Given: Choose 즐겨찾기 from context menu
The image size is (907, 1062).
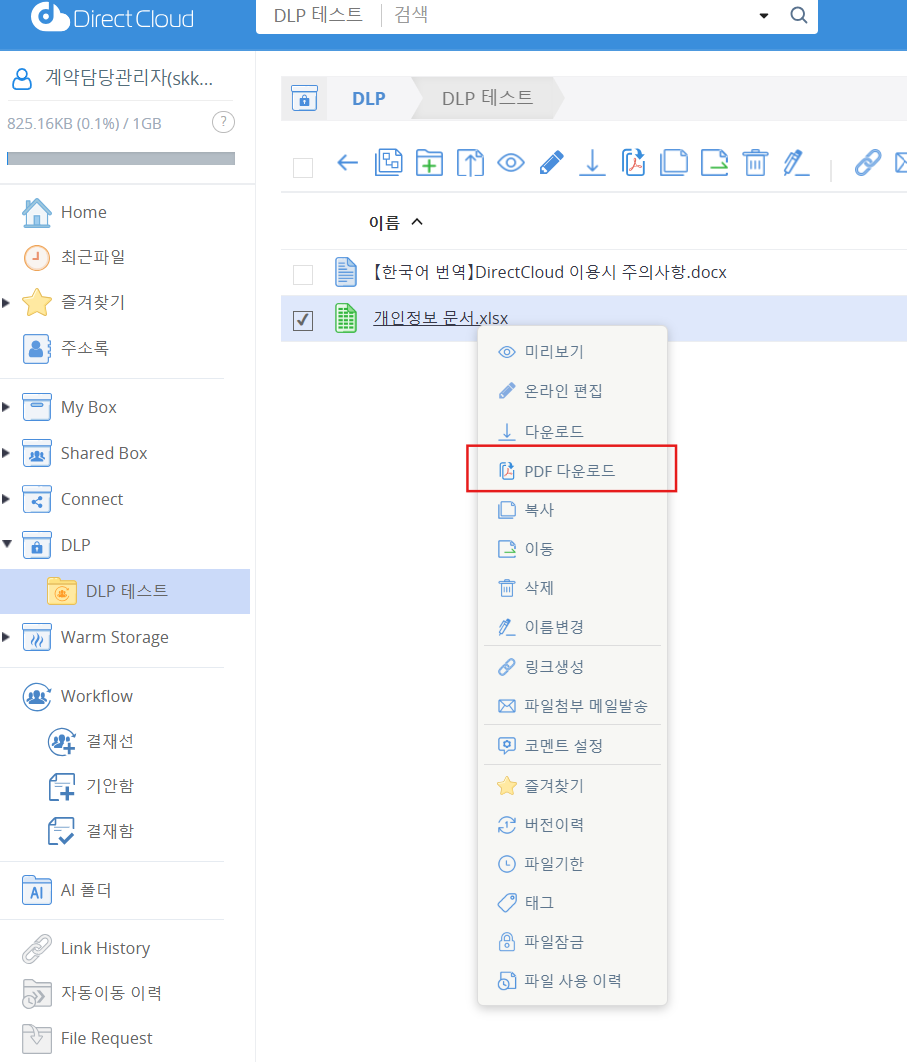Looking at the screenshot, I should pos(572,786).
